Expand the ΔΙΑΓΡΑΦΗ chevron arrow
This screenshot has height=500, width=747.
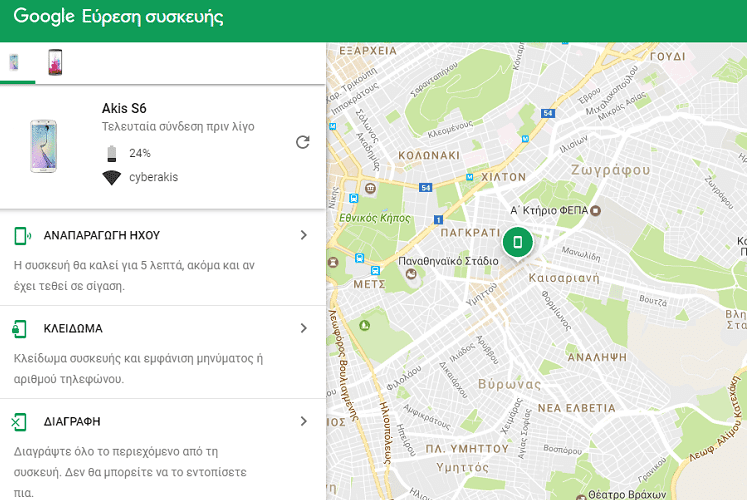tap(303, 421)
